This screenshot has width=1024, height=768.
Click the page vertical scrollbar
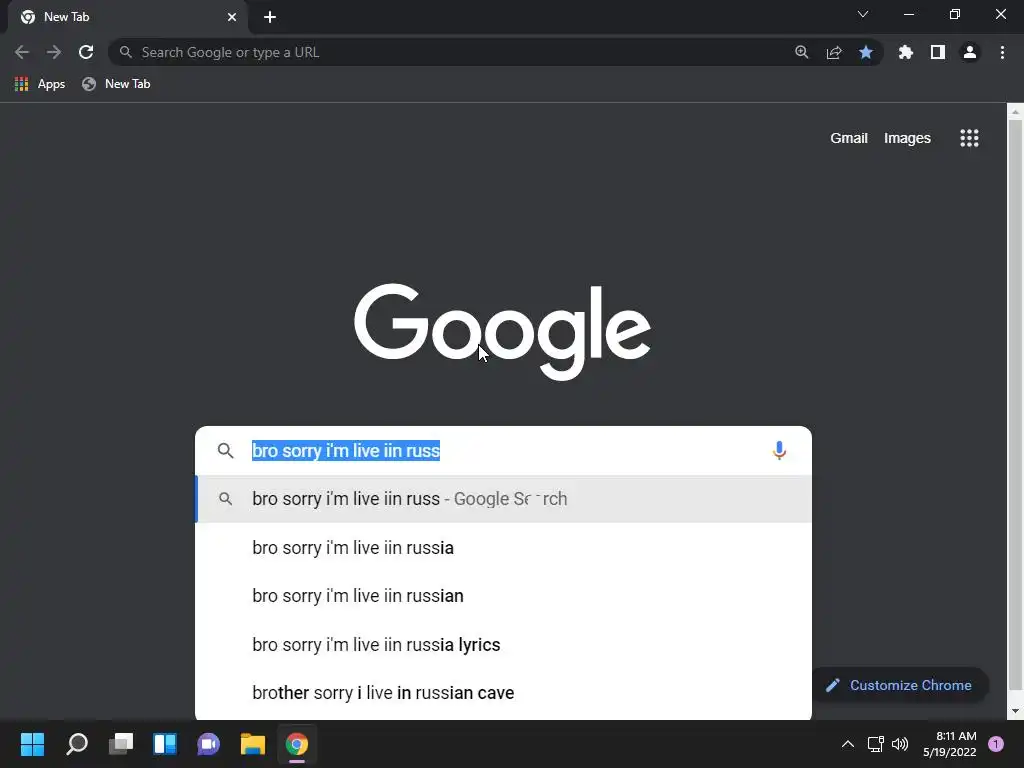tap(1015, 406)
